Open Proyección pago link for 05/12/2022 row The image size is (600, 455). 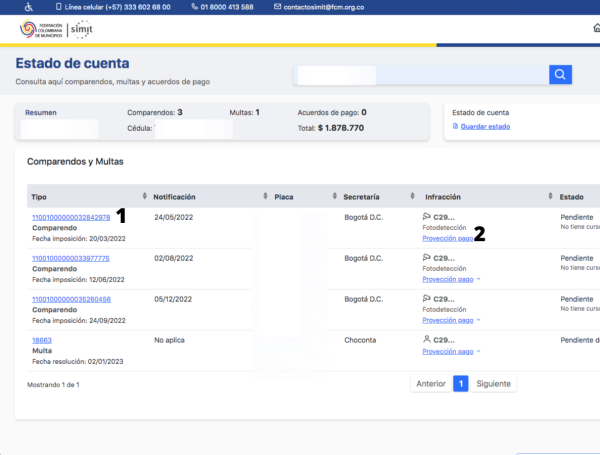pyautogui.click(x=448, y=320)
